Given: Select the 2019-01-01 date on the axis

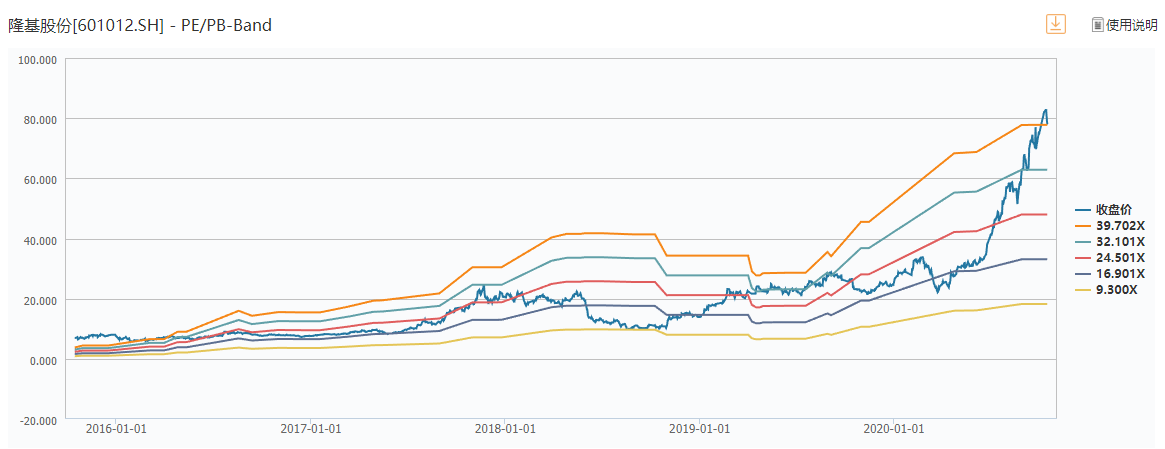Looking at the screenshot, I should click(698, 429).
